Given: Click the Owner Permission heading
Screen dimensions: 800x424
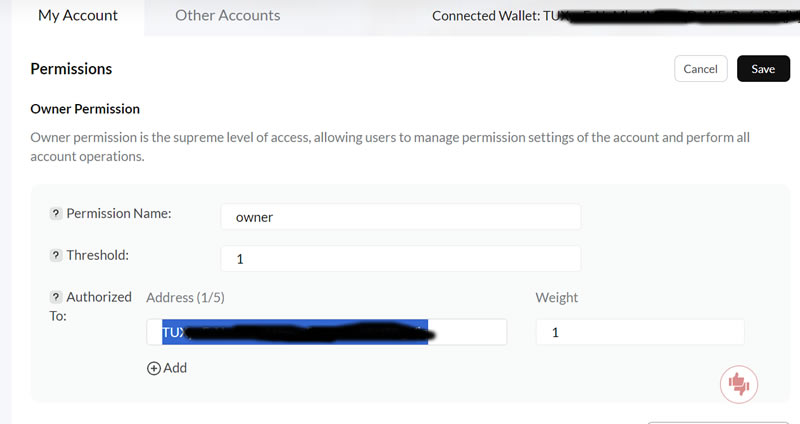Looking at the screenshot, I should 85,109.
